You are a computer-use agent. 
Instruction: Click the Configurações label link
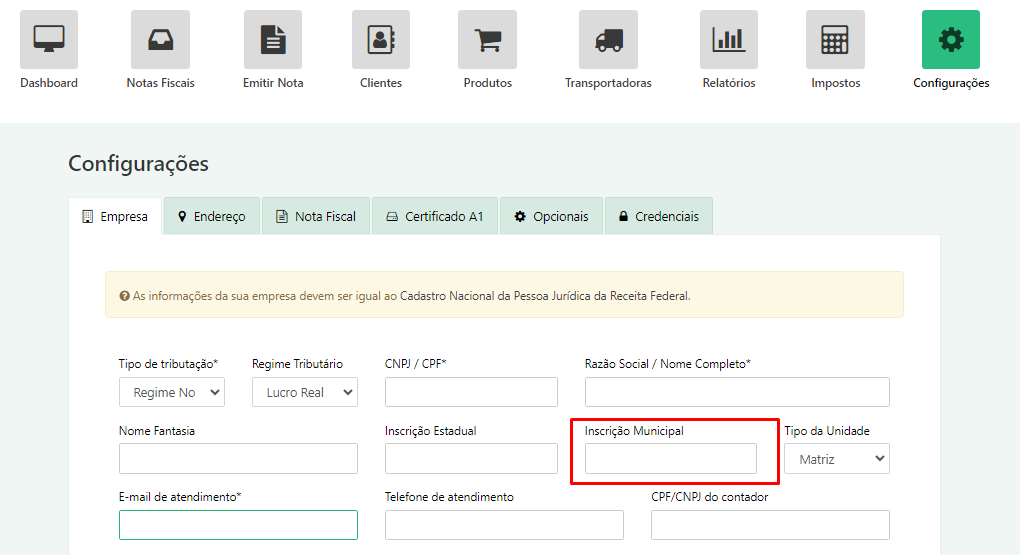950,83
